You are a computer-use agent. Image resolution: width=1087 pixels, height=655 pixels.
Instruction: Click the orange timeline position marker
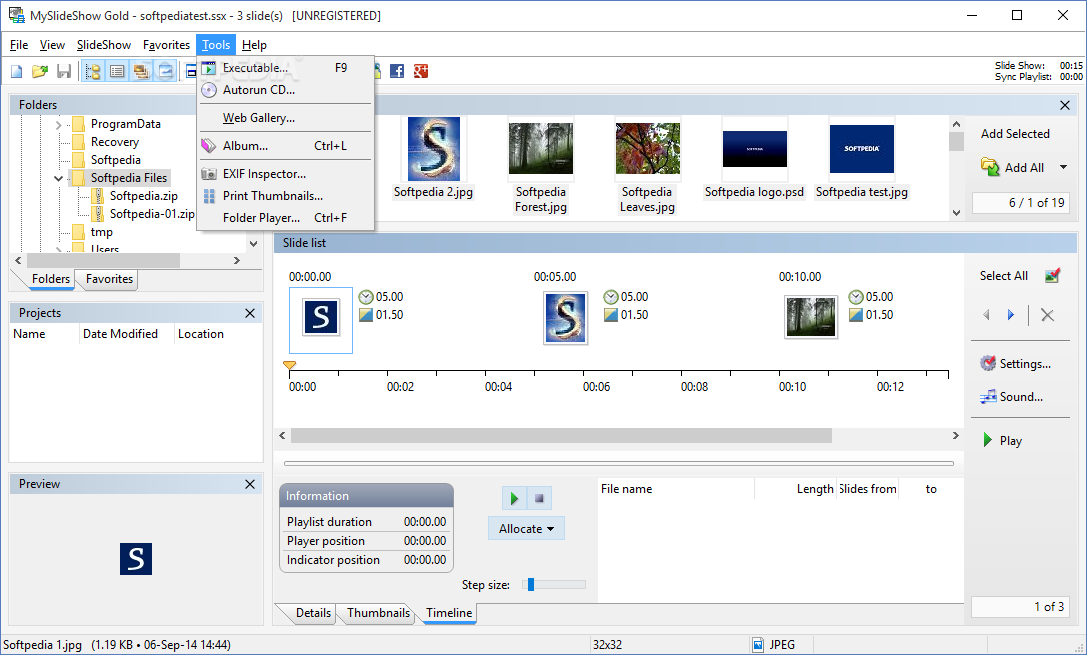coord(290,365)
